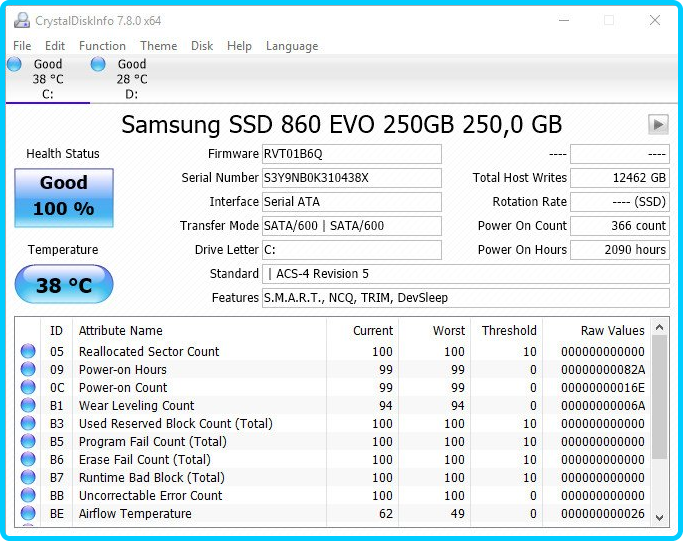Click the Rotation Rate value ---- (SSD)
Image resolution: width=683 pixels, height=541 pixels.
tap(620, 202)
